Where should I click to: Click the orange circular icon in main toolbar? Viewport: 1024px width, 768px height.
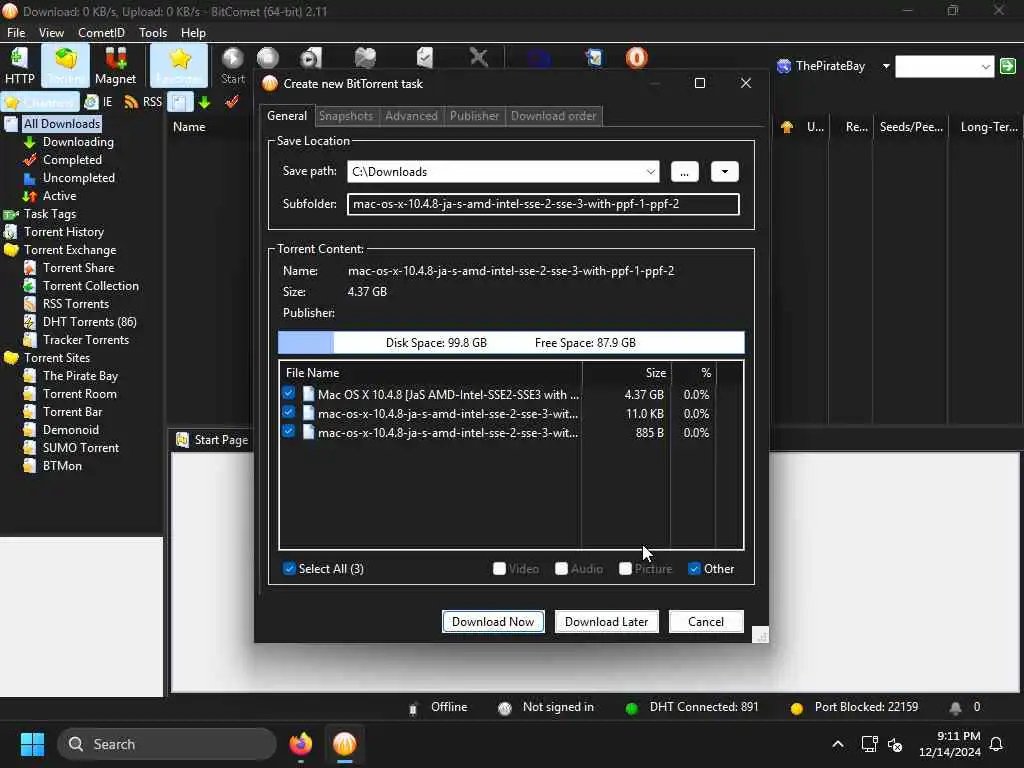[637, 58]
